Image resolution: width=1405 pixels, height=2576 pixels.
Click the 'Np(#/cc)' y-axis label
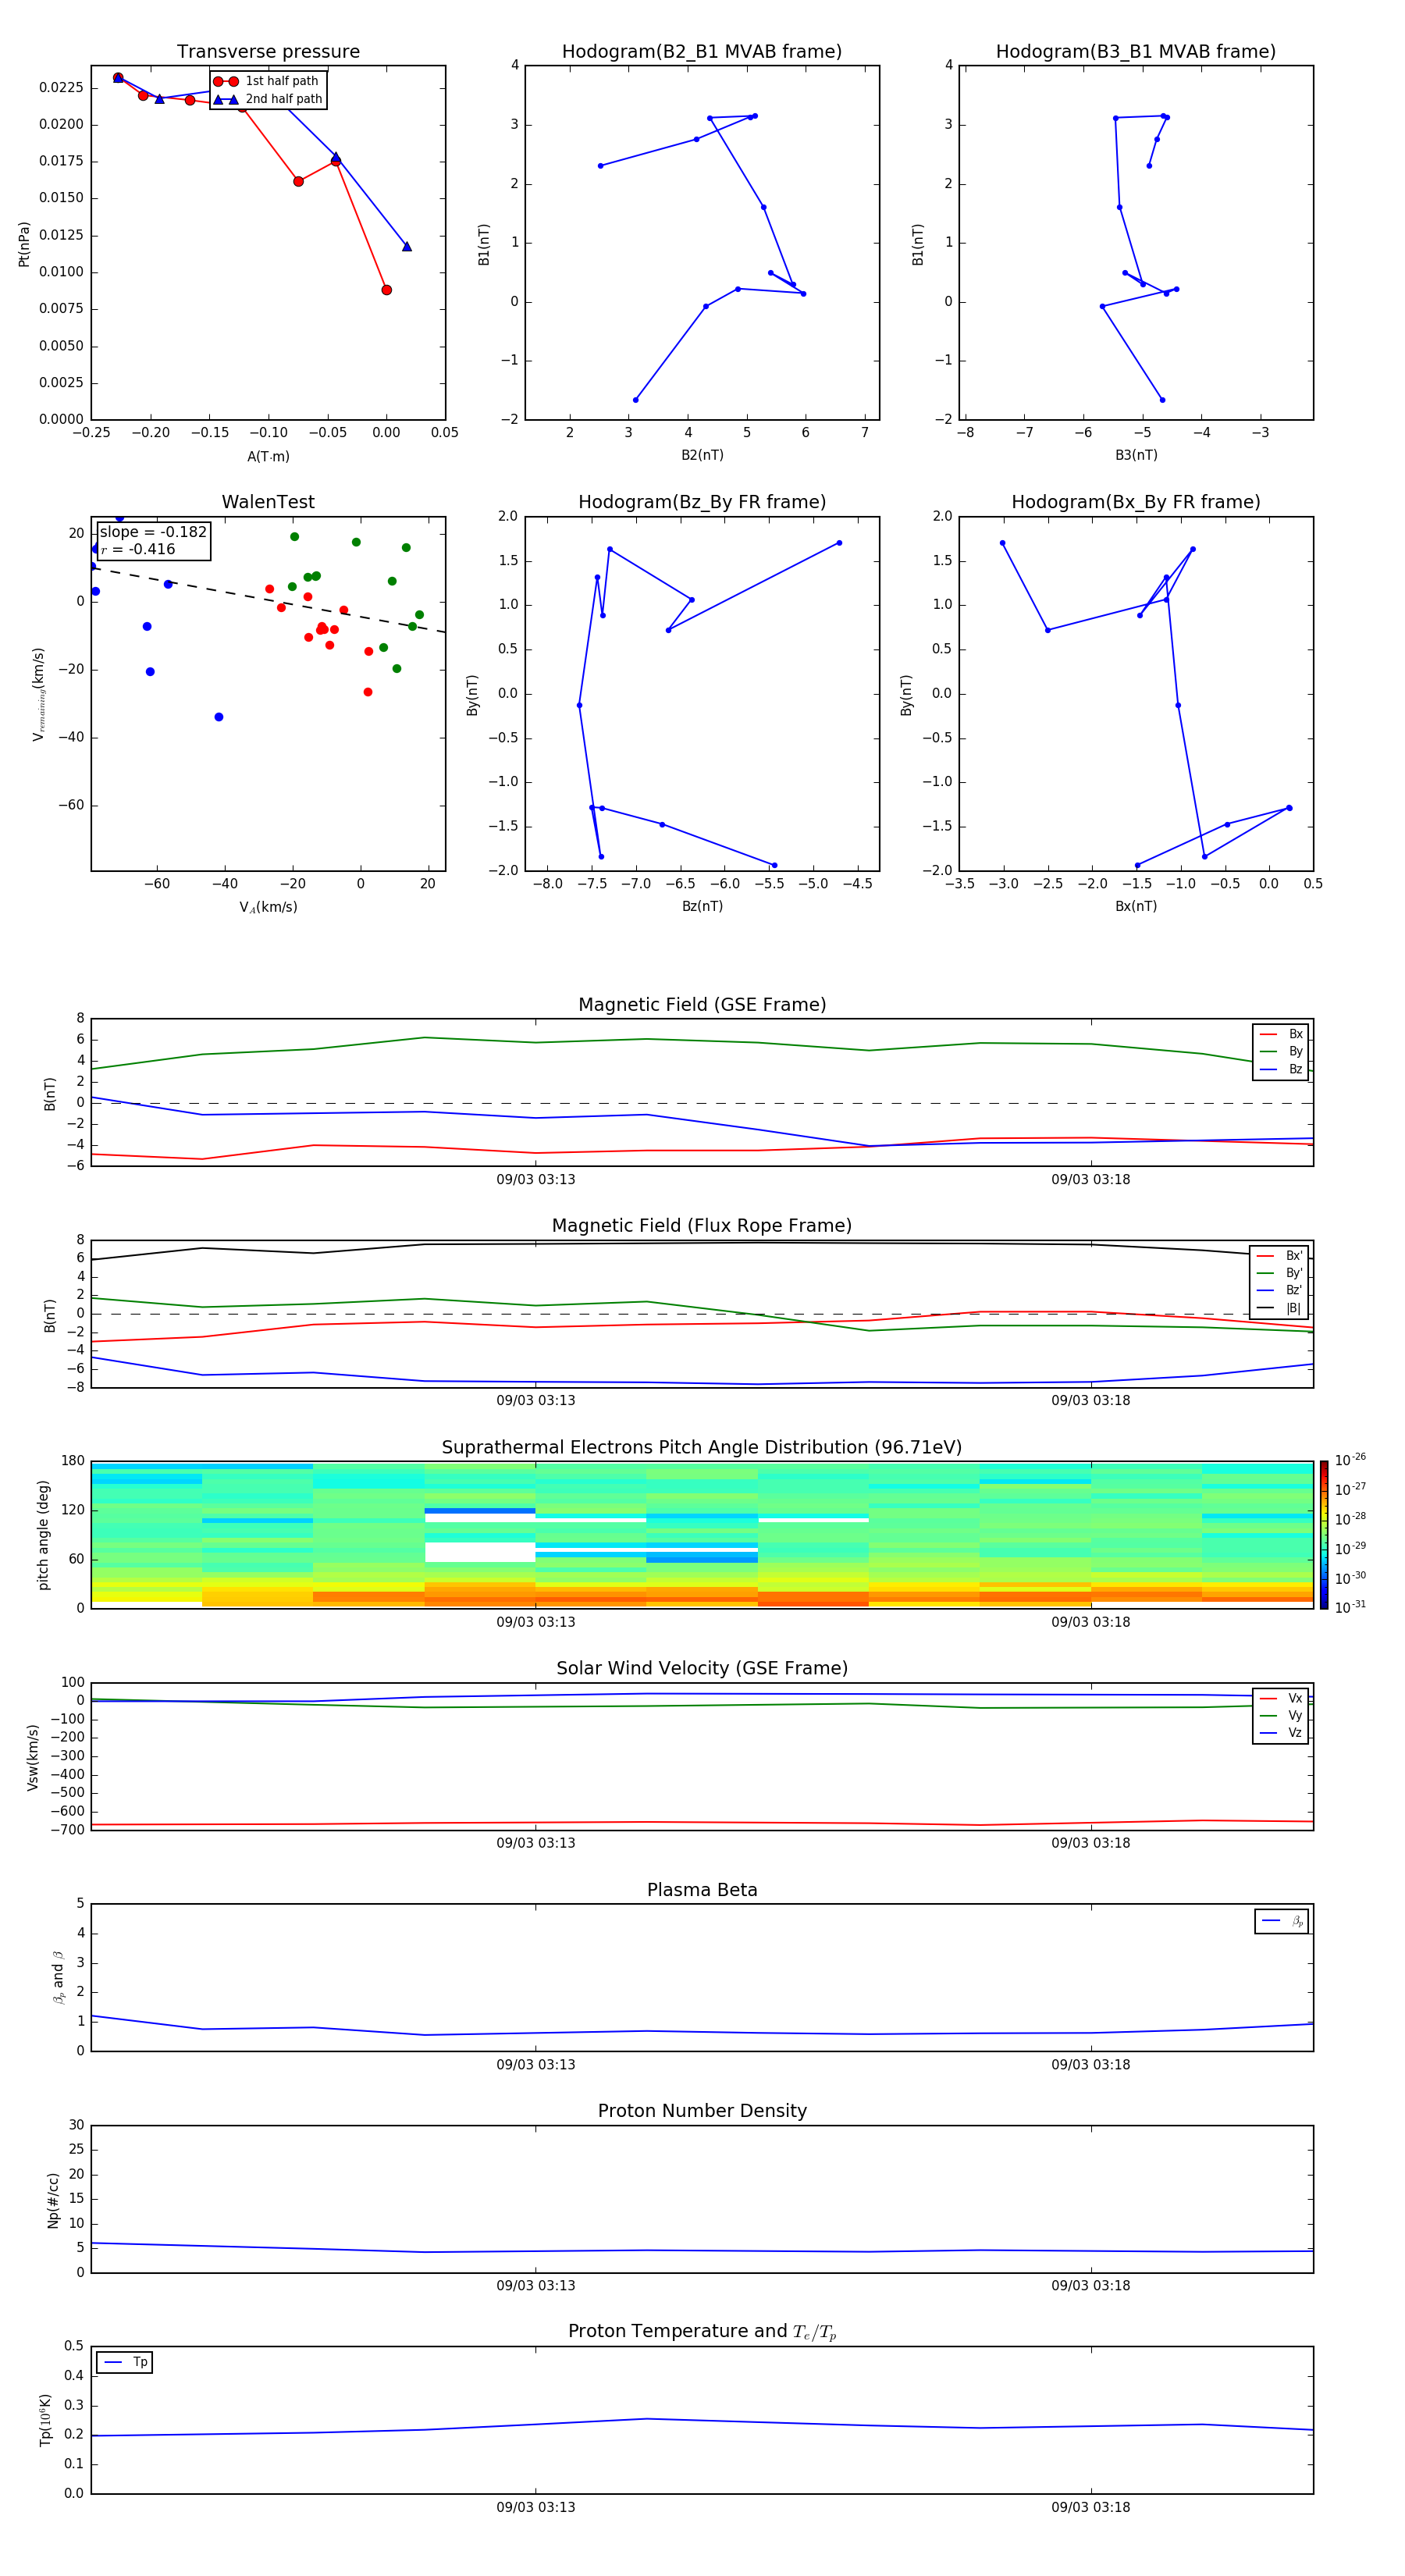53,2200
